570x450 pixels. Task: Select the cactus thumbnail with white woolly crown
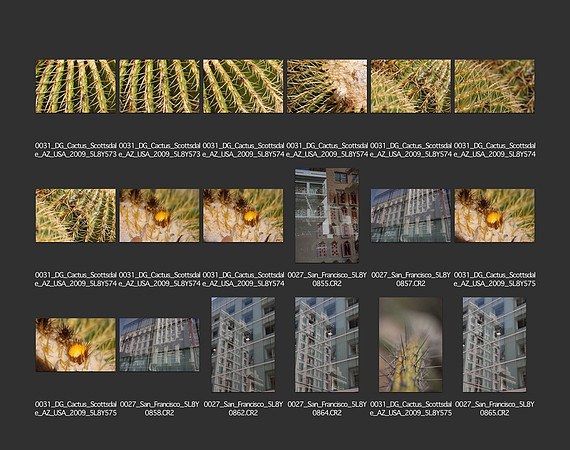327,86
